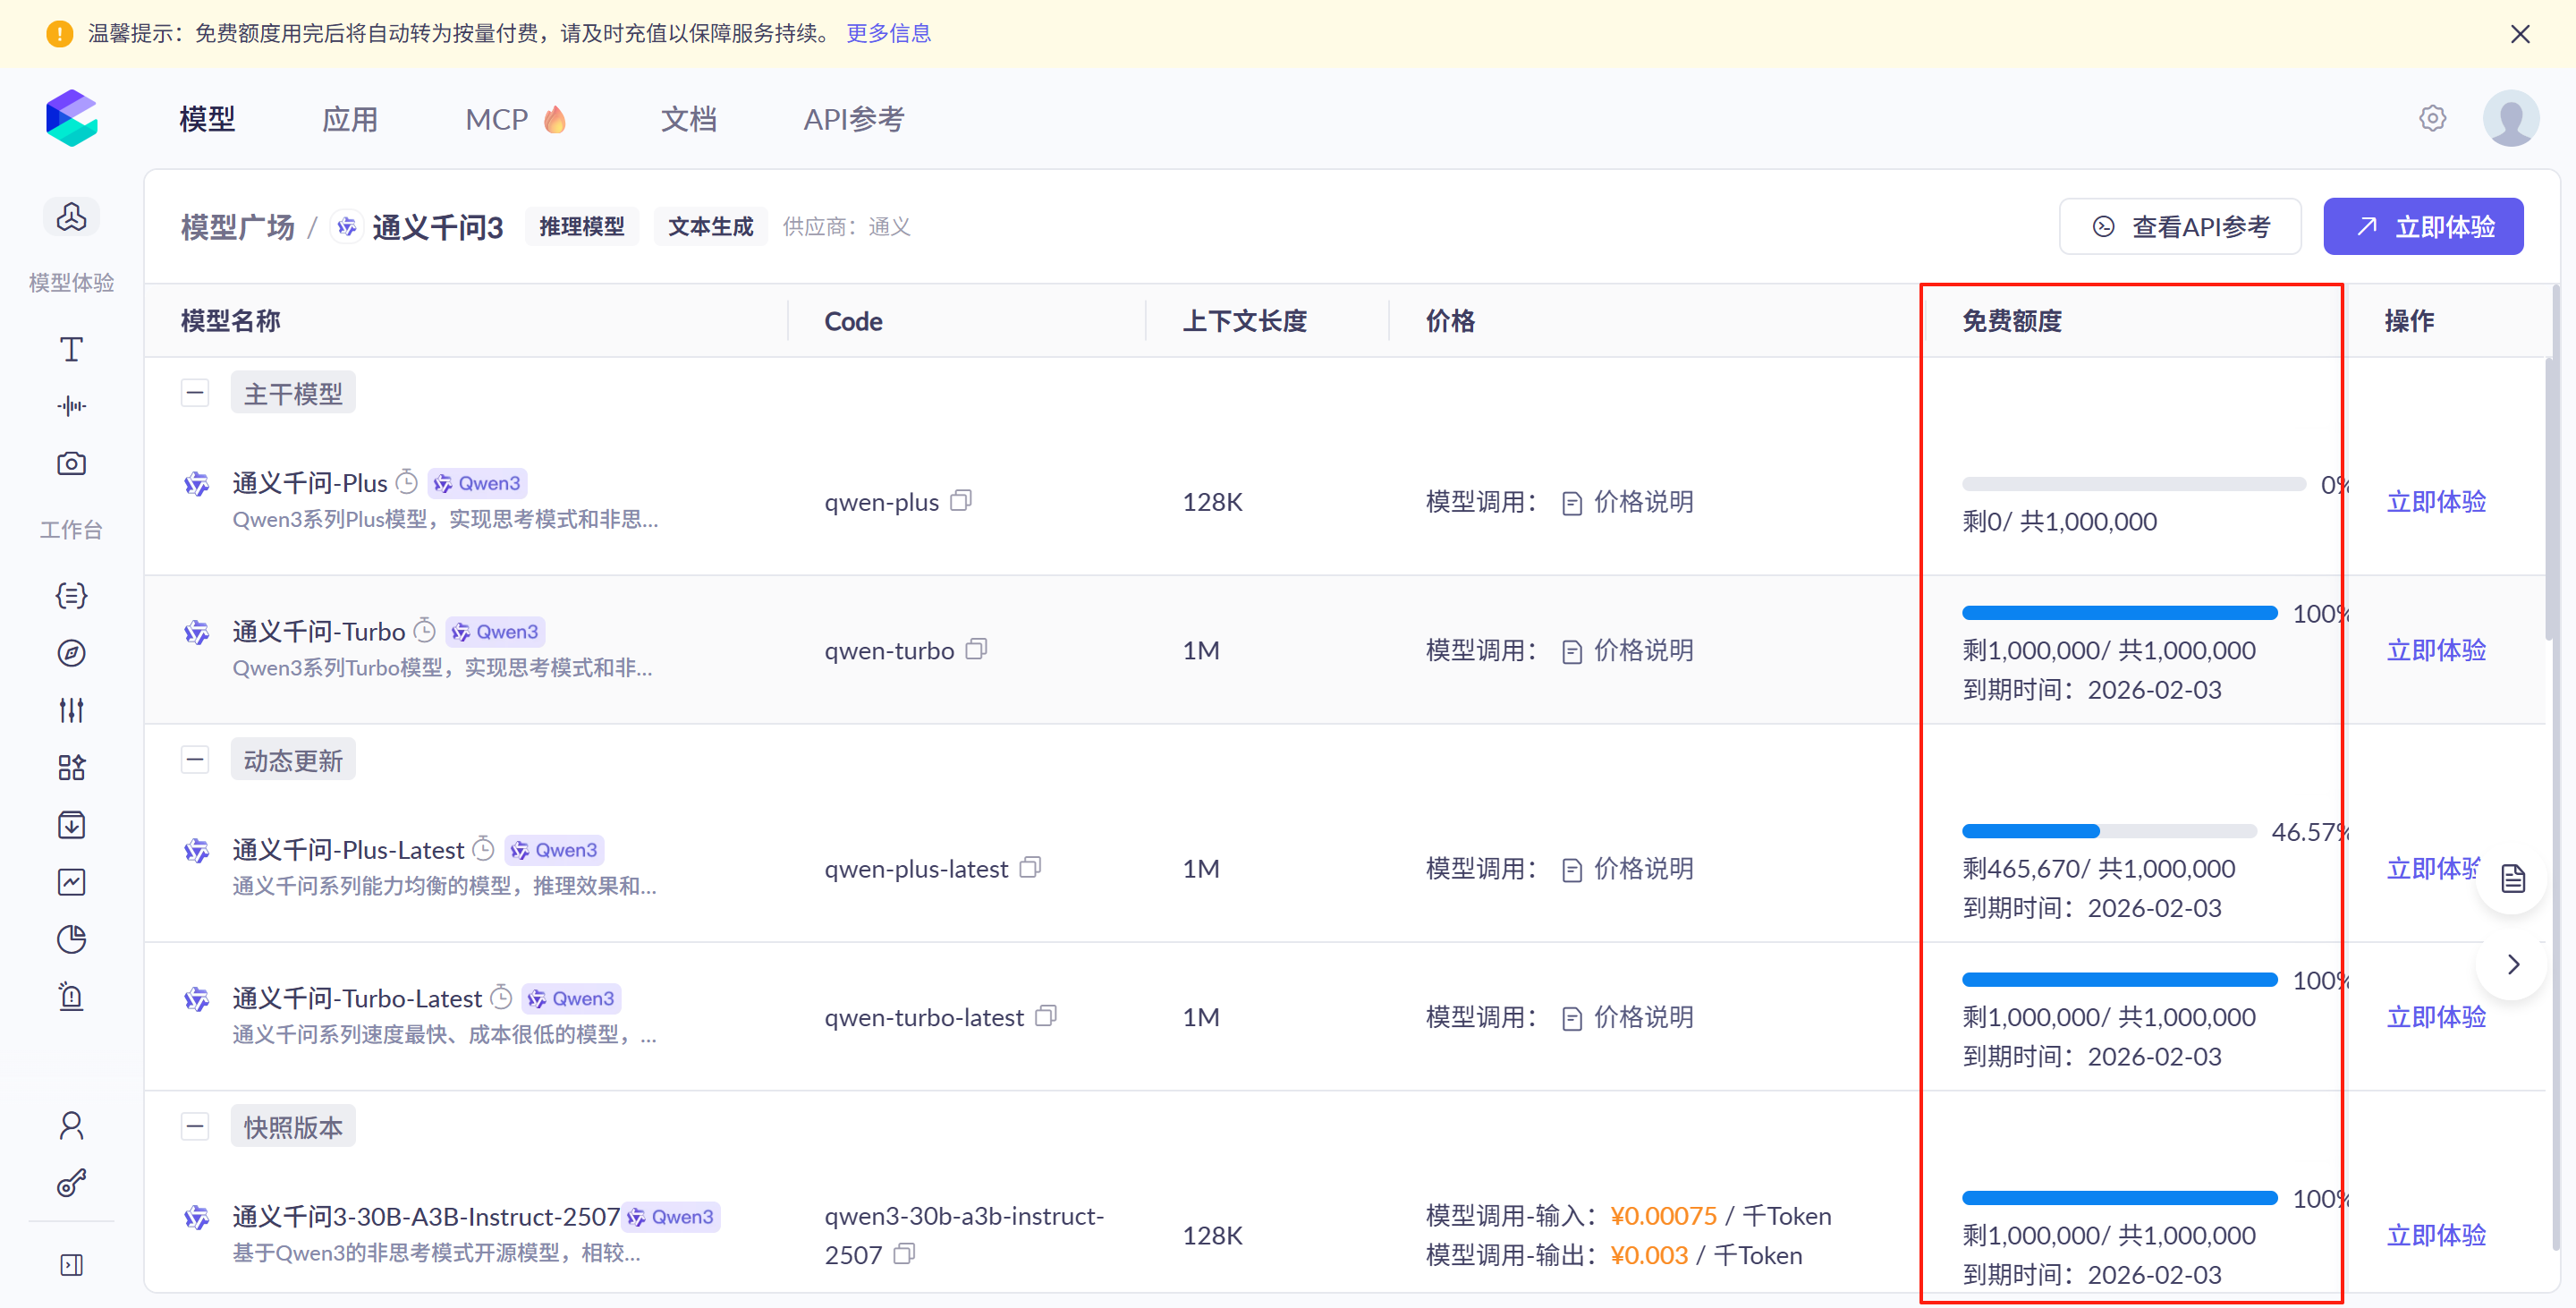Open the audio waveform icon in sidebar
The width and height of the screenshot is (2576, 1308).
[71, 406]
